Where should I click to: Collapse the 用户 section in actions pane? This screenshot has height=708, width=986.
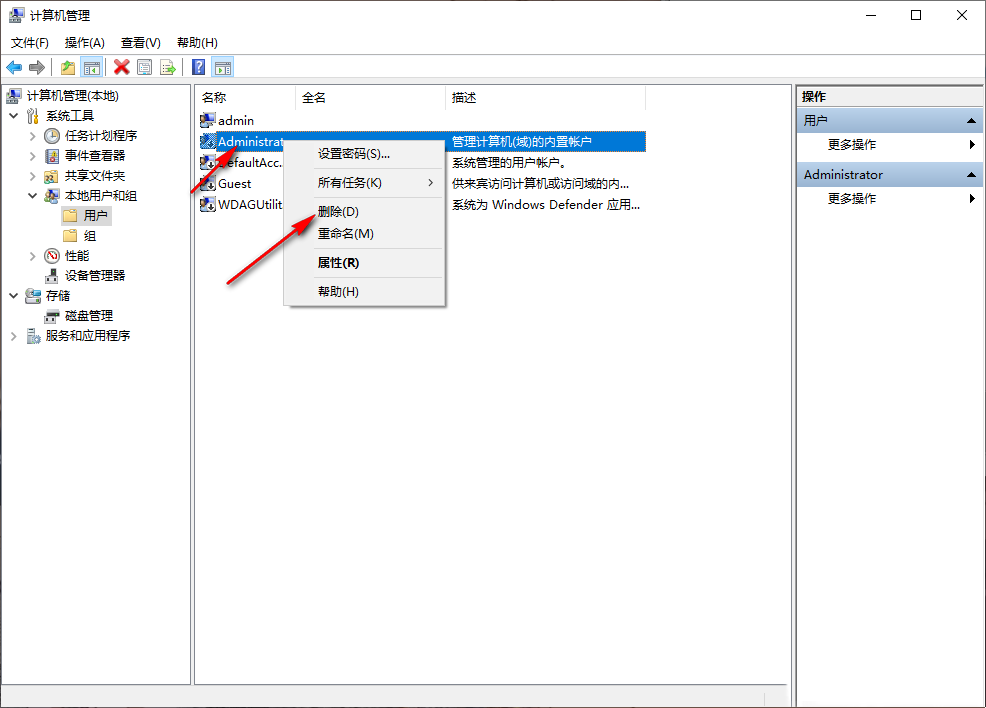coord(971,121)
